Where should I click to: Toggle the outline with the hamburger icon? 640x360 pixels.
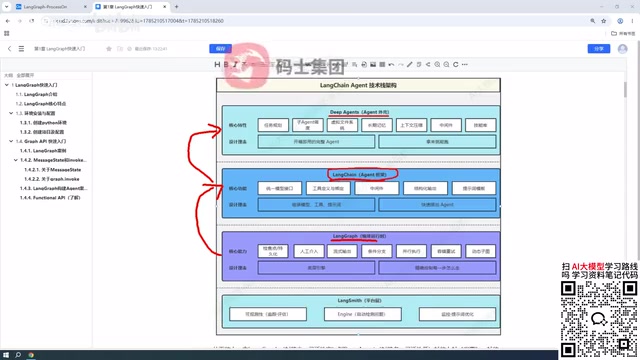tap(21, 49)
